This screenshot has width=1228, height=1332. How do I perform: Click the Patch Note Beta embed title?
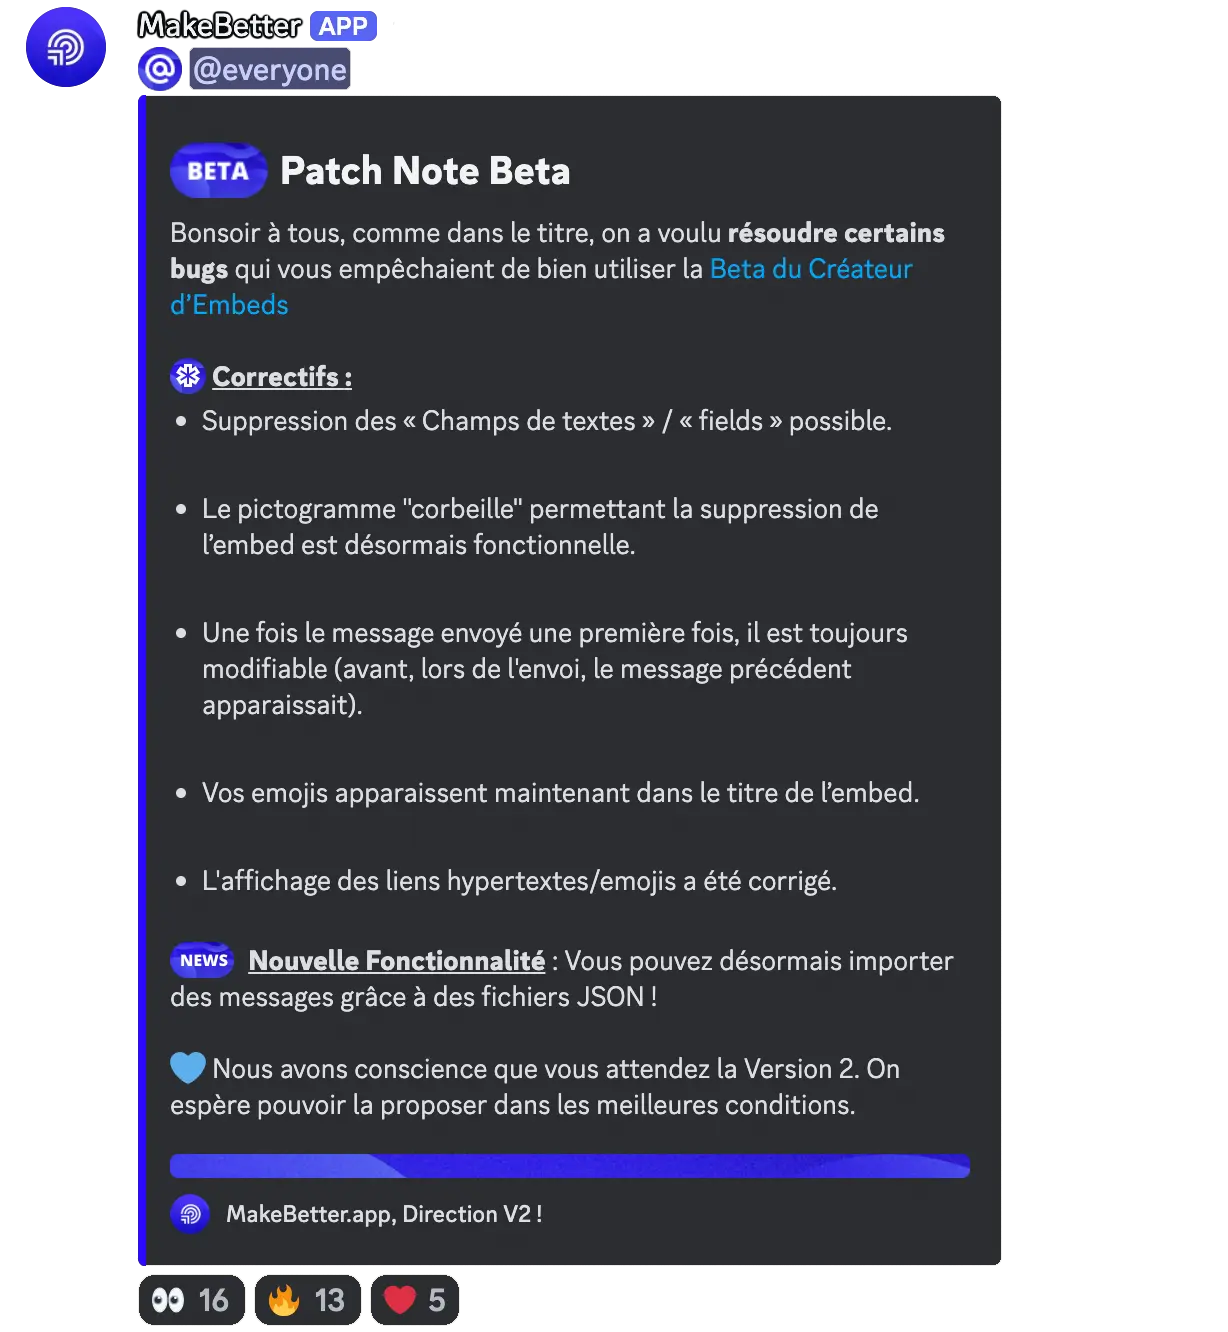point(425,171)
